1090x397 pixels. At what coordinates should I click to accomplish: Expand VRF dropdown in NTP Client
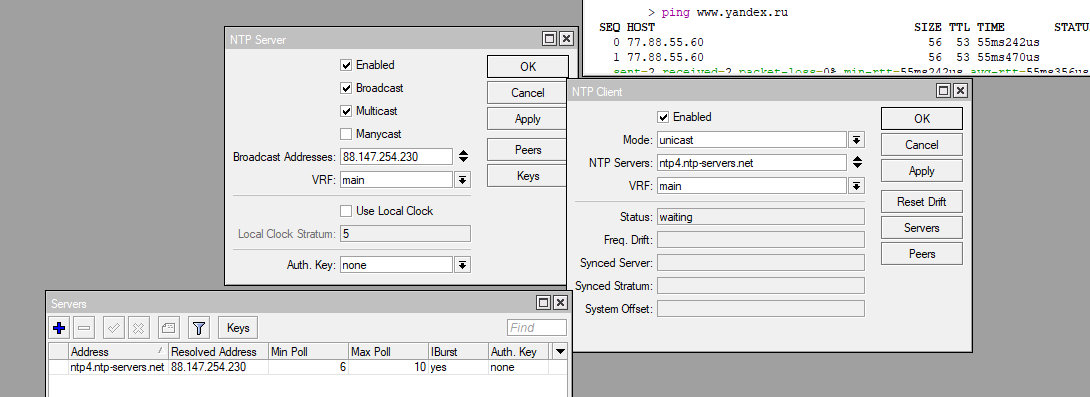point(856,186)
